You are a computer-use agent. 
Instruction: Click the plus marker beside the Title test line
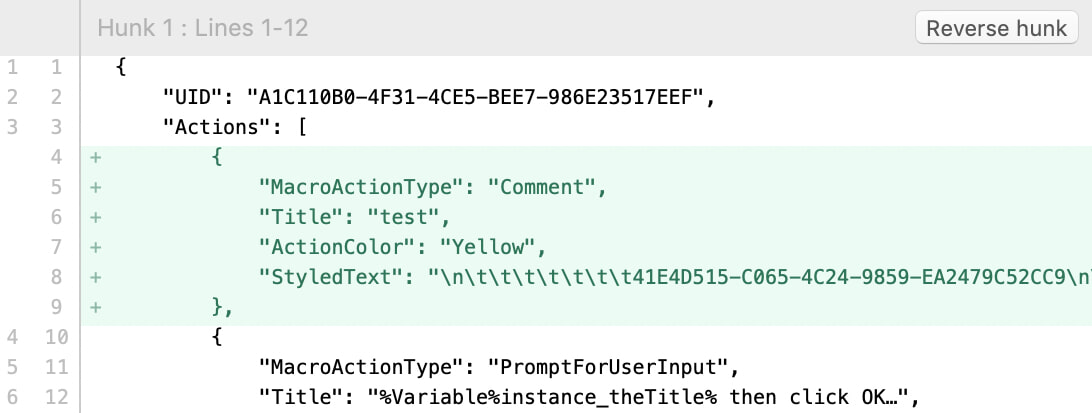(x=95, y=218)
